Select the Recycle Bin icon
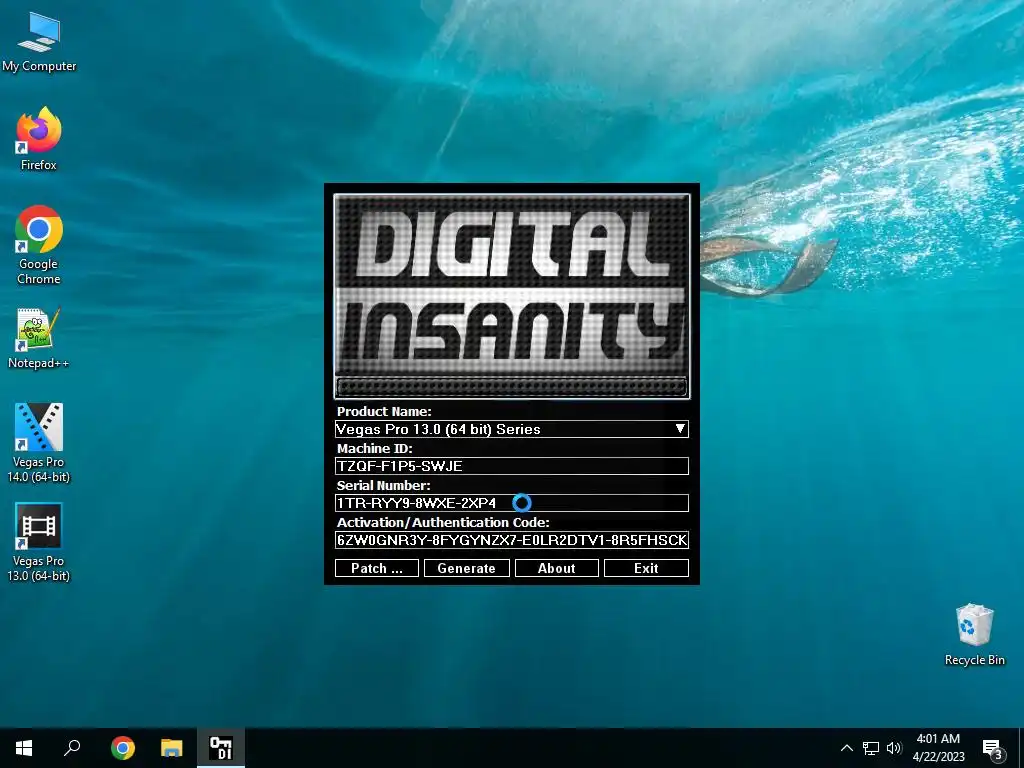The height and width of the screenshot is (768, 1024). click(x=974, y=635)
